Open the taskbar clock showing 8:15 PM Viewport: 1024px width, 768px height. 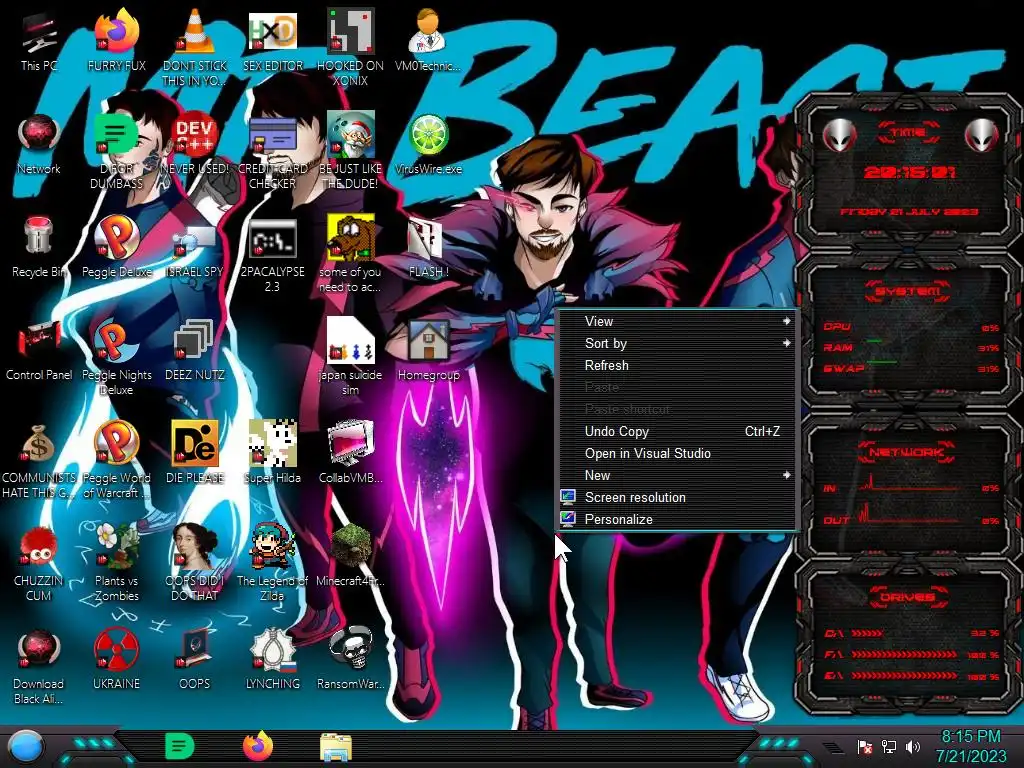pyautogui.click(x=970, y=746)
